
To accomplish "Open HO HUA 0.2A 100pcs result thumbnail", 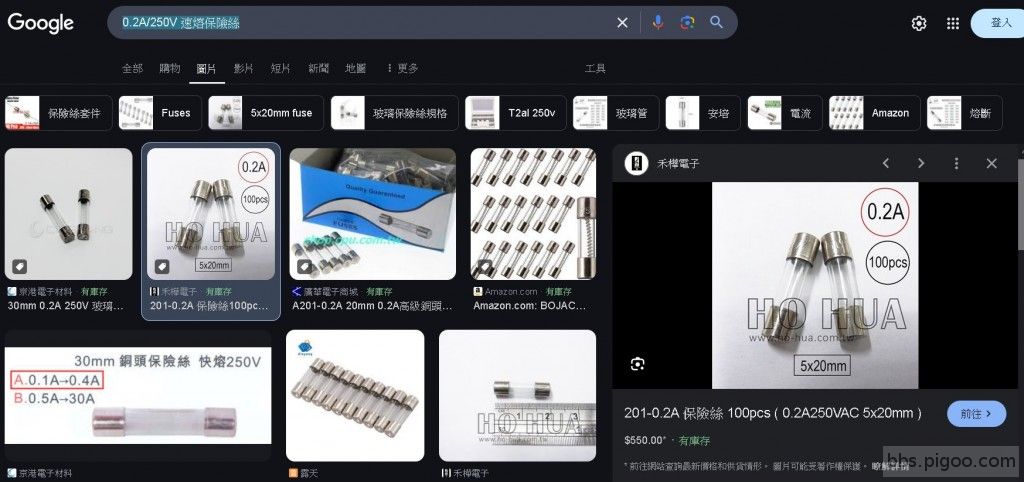I will tap(211, 214).
